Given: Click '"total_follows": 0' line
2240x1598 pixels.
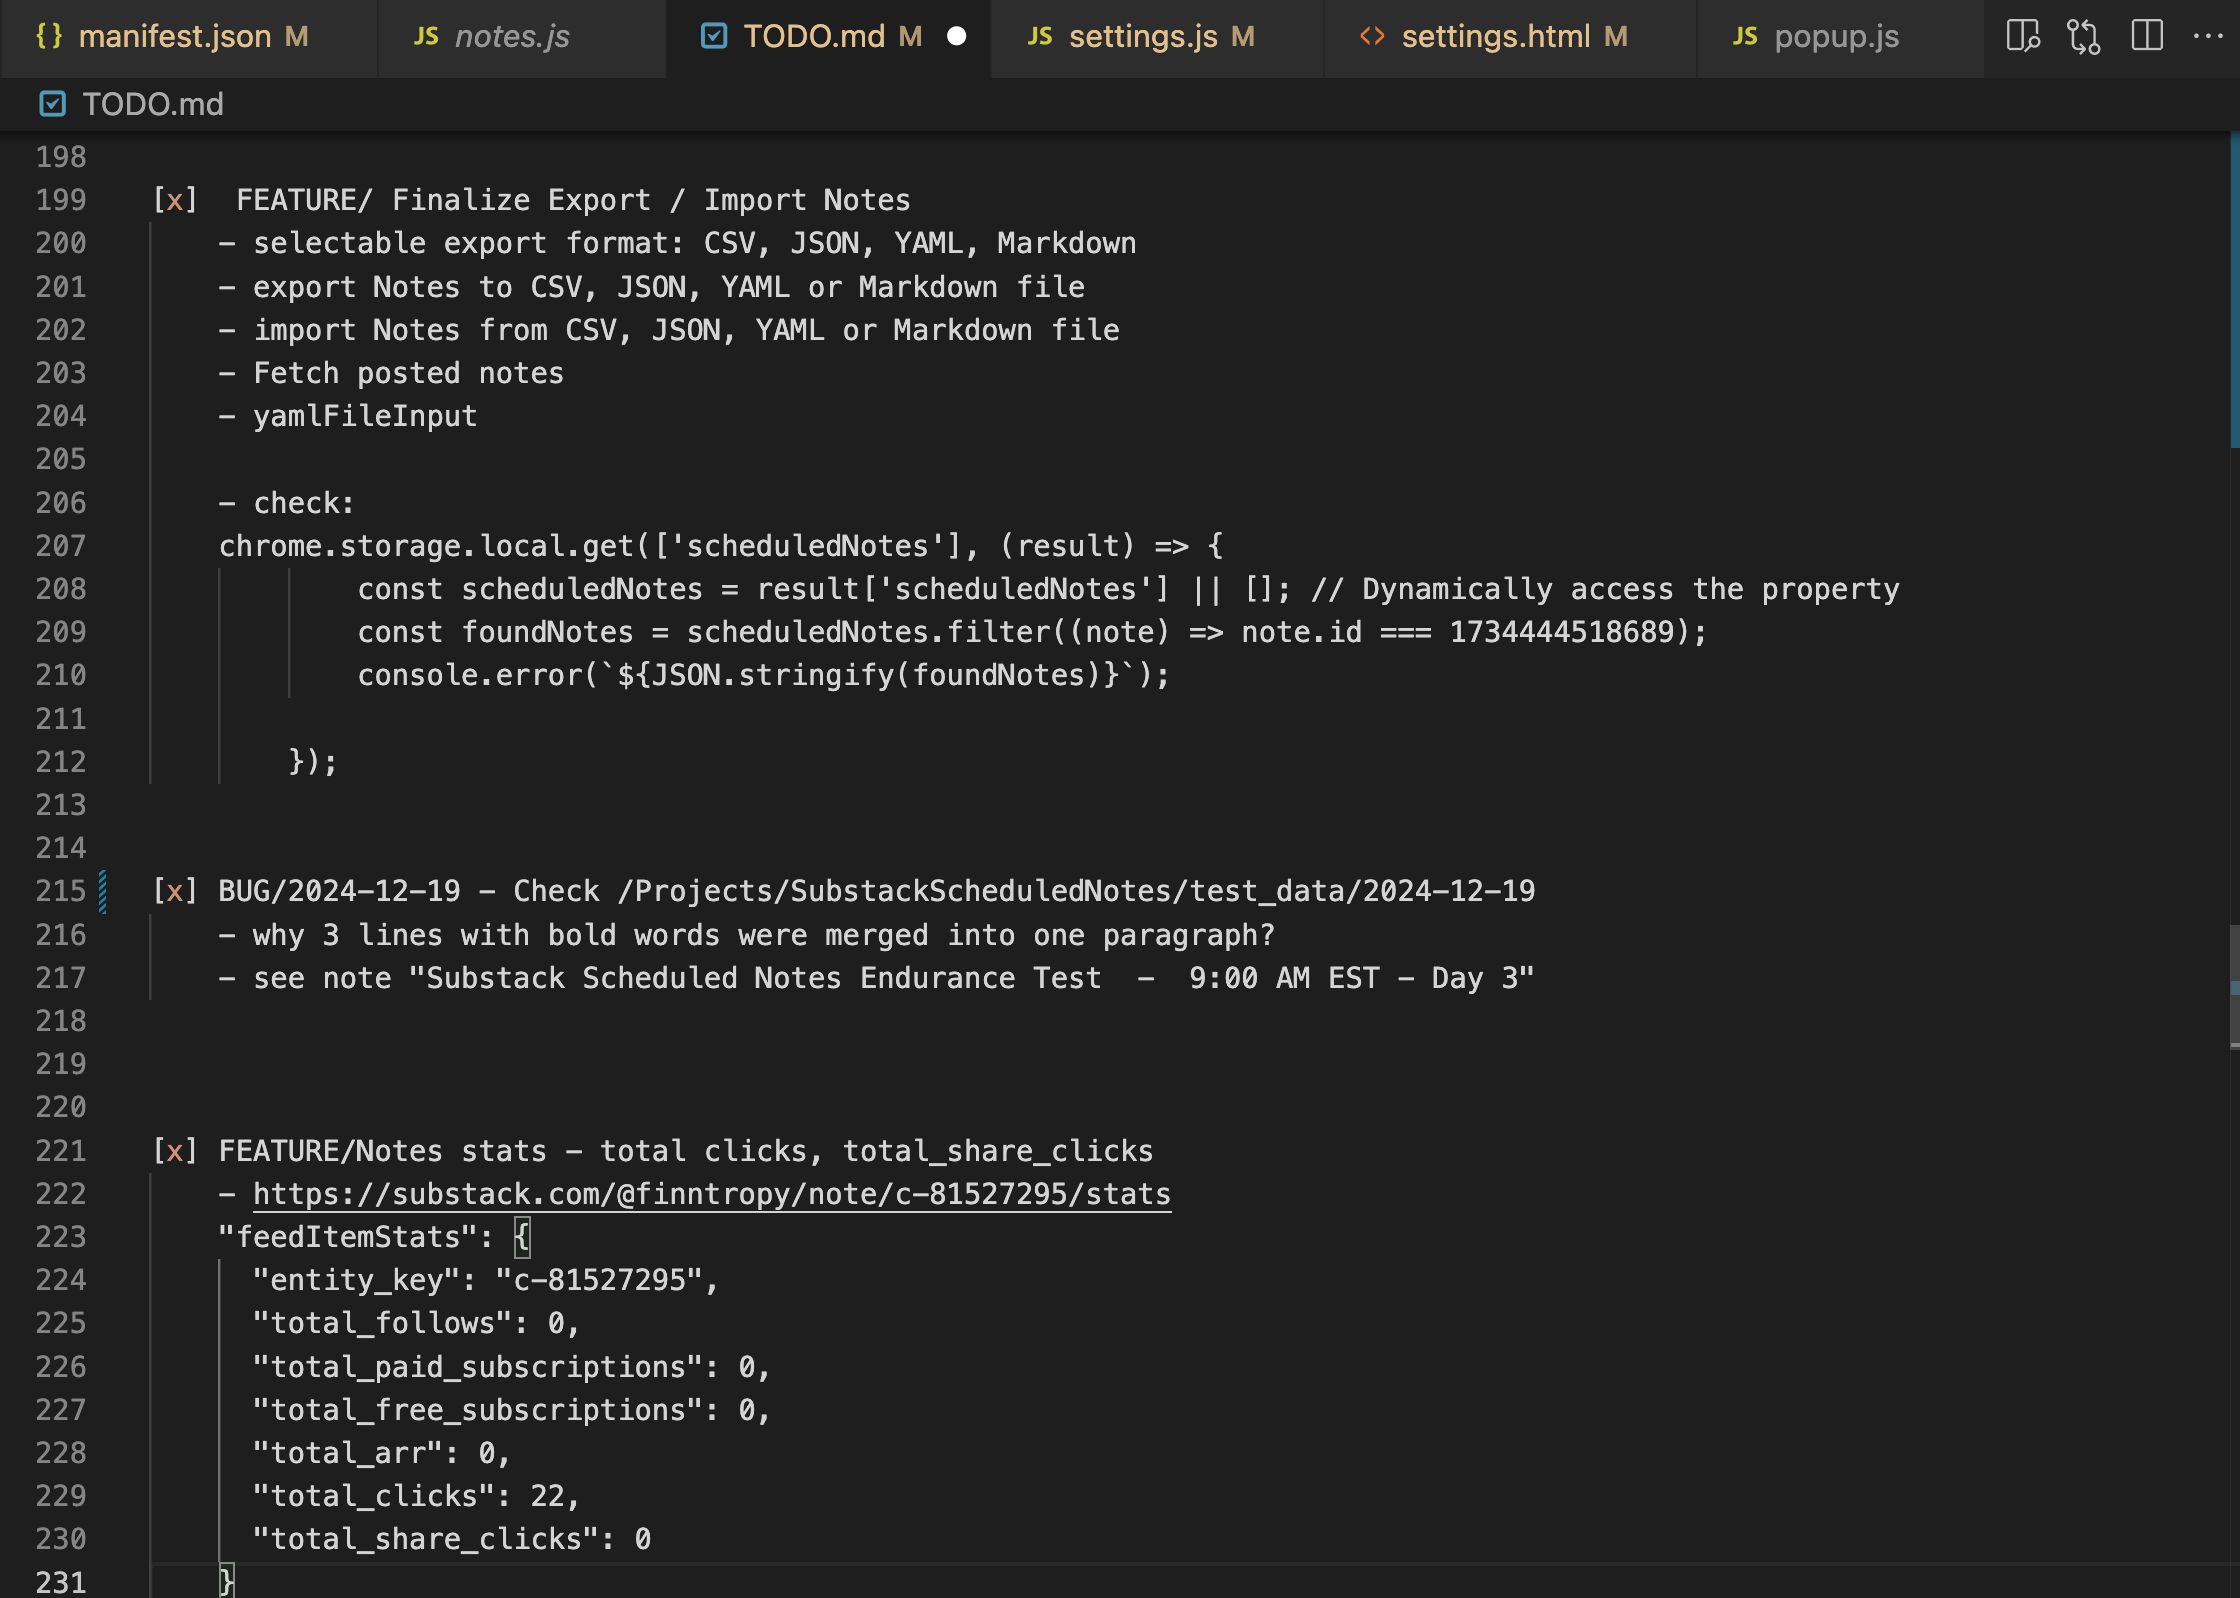Looking at the screenshot, I should 416,1324.
